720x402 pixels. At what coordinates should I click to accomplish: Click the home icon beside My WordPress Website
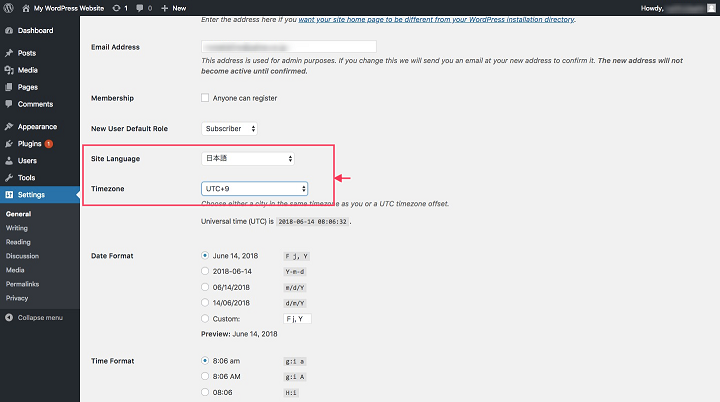point(26,8)
